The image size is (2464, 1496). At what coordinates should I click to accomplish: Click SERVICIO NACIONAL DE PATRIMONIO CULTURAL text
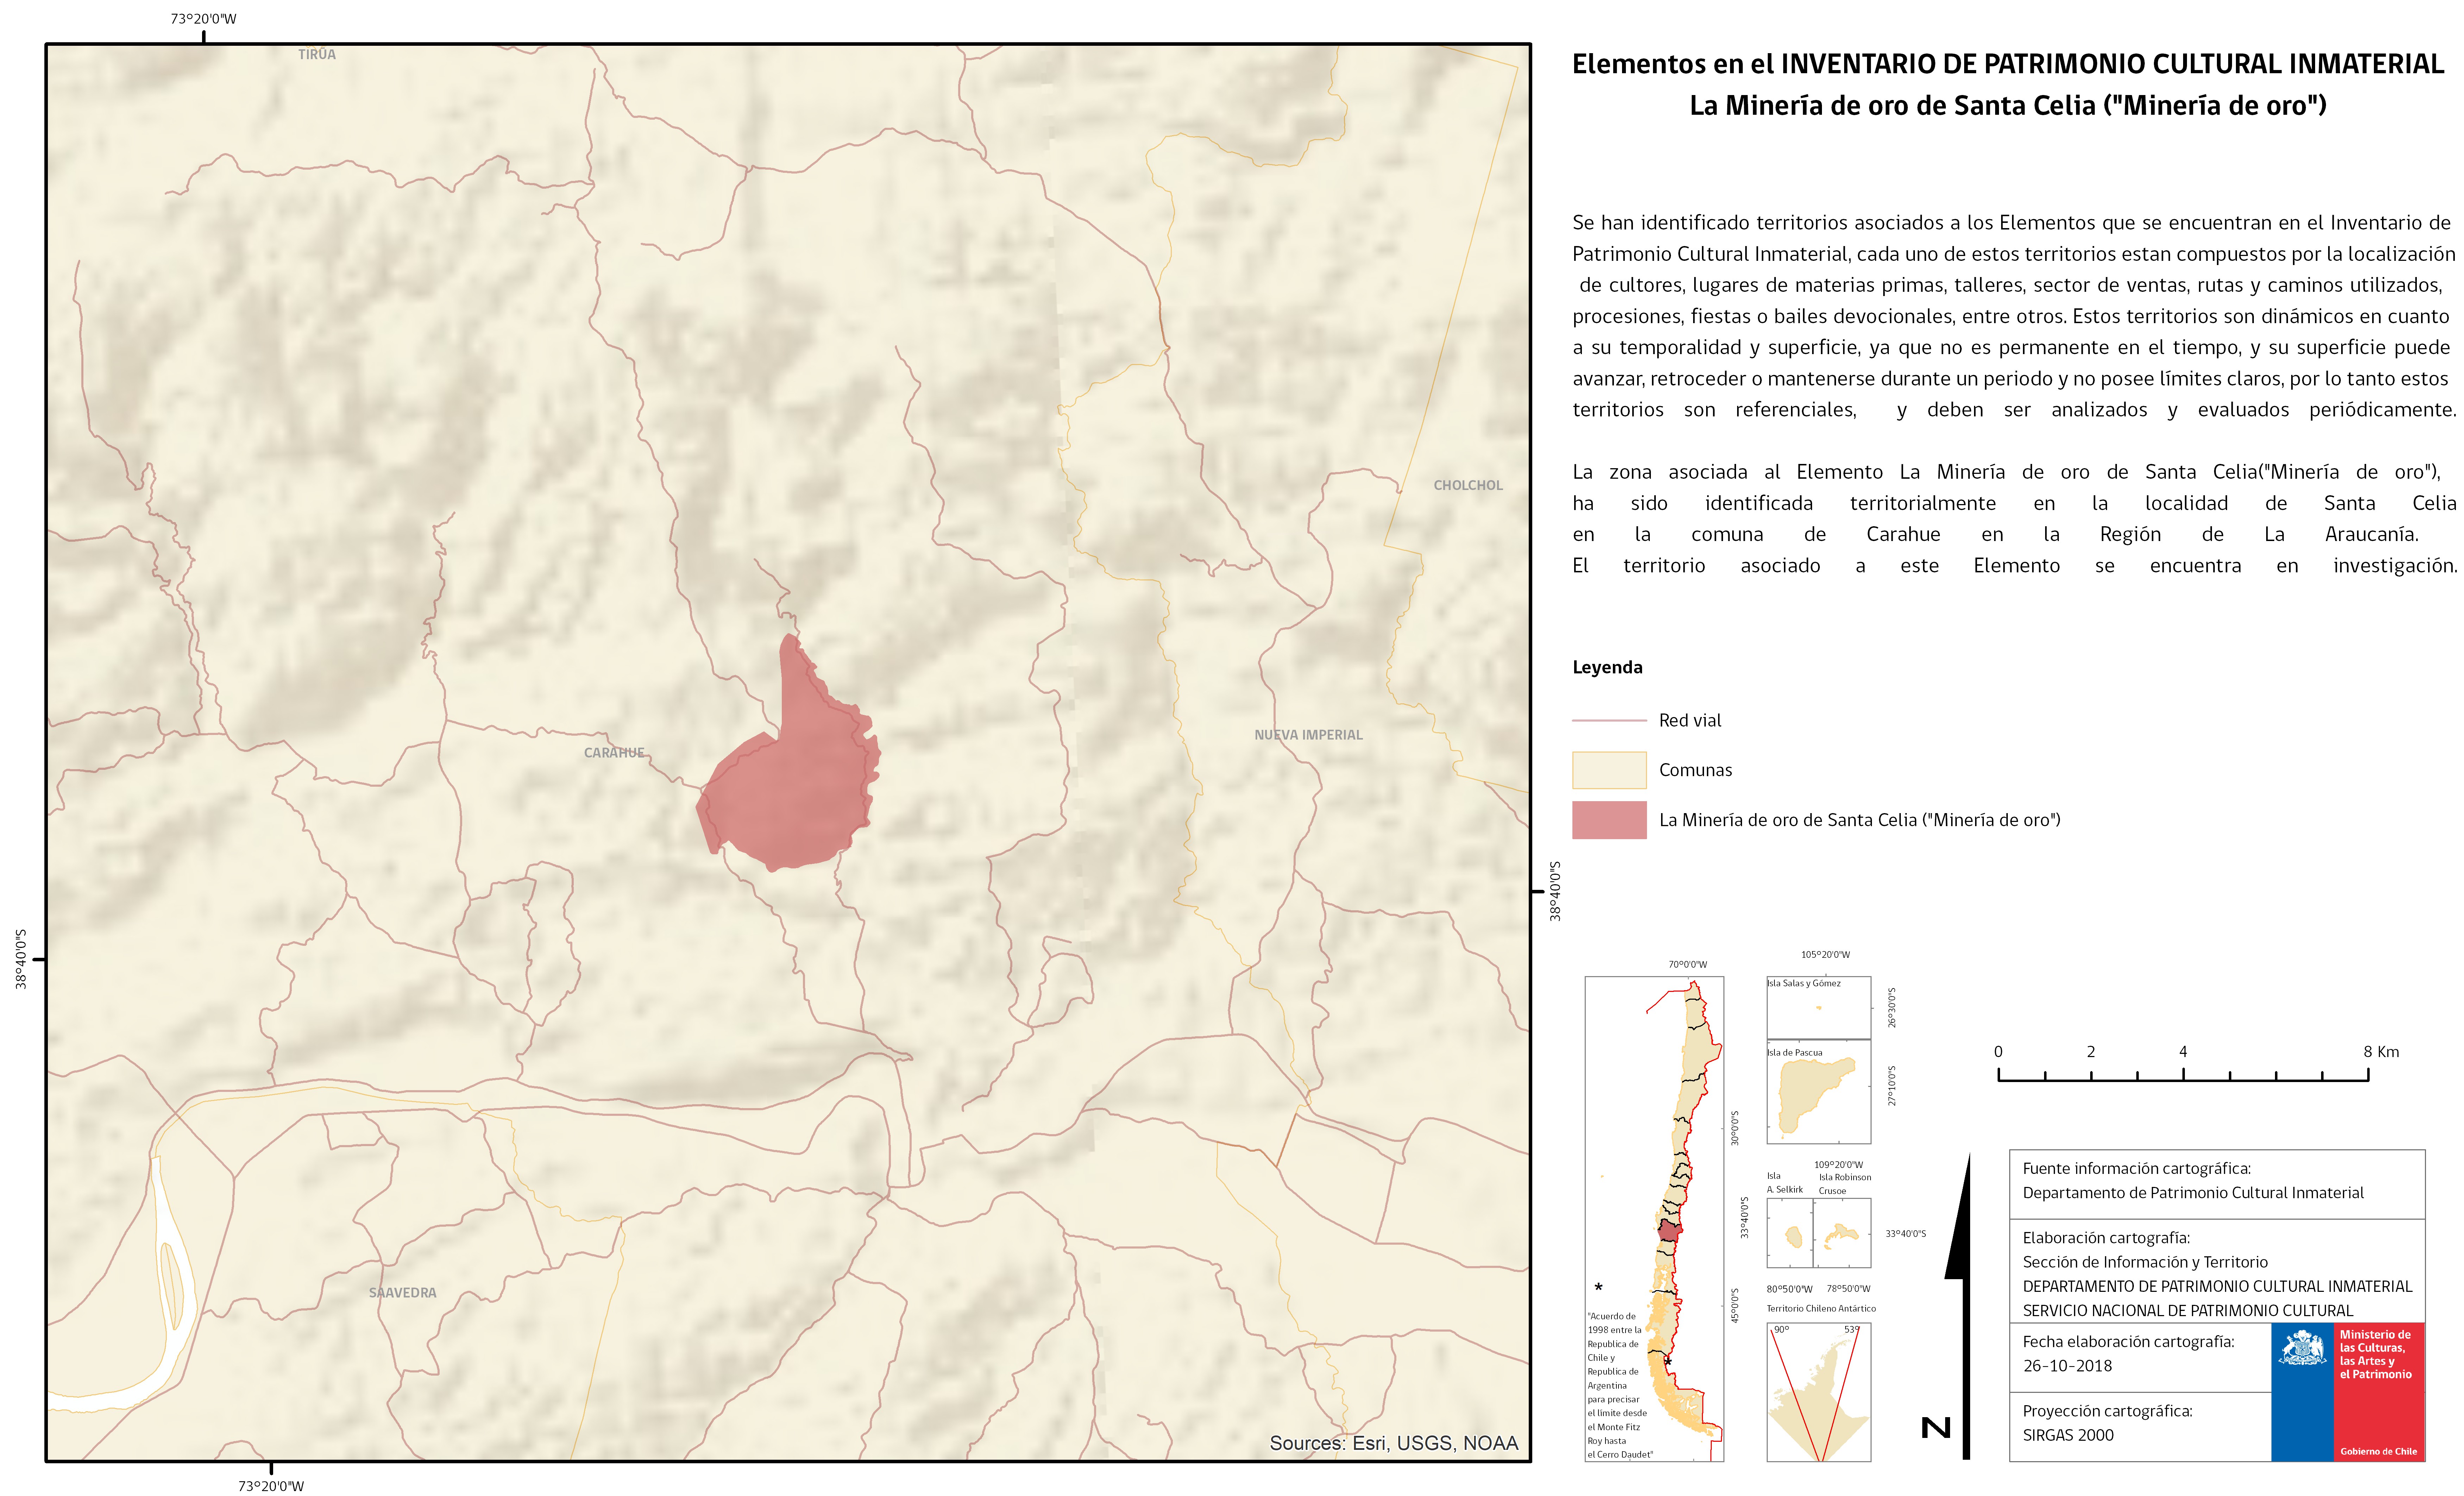[2188, 1311]
